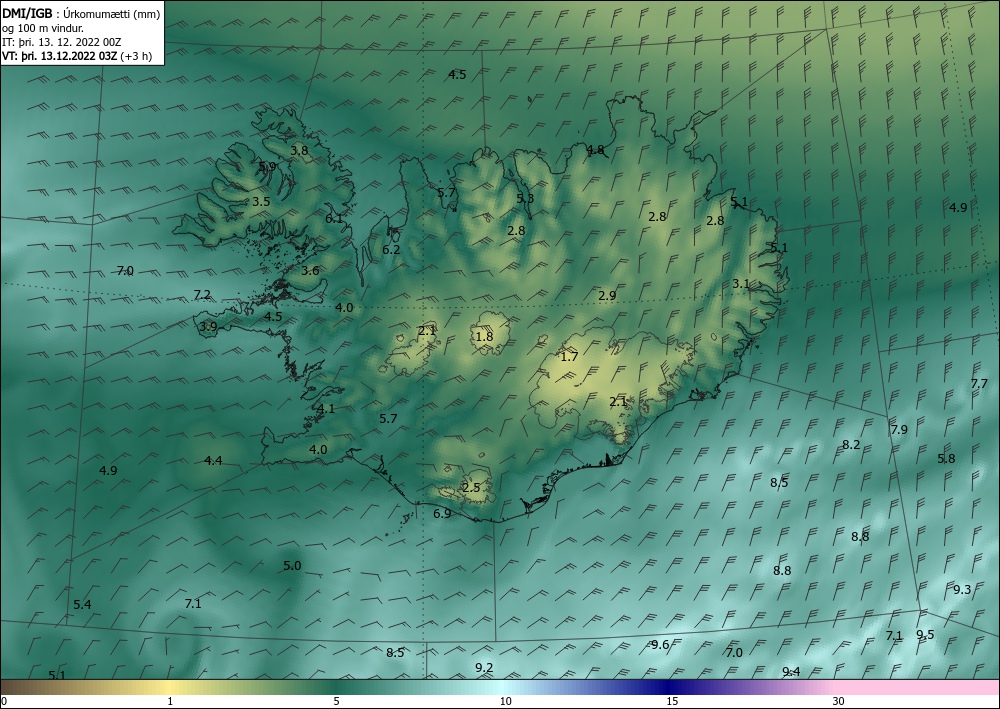Select the 5.8 value label
1000x709 pixels.
[x=946, y=458]
